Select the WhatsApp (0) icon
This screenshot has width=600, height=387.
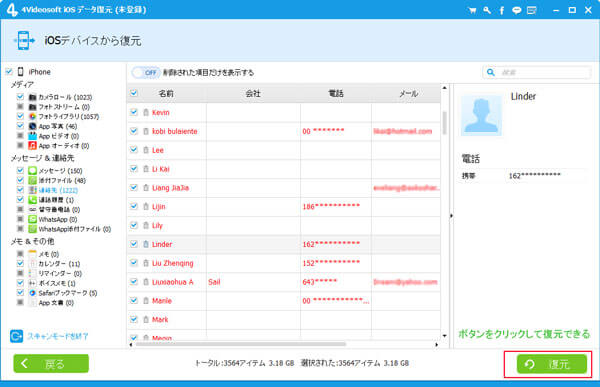click(33, 219)
